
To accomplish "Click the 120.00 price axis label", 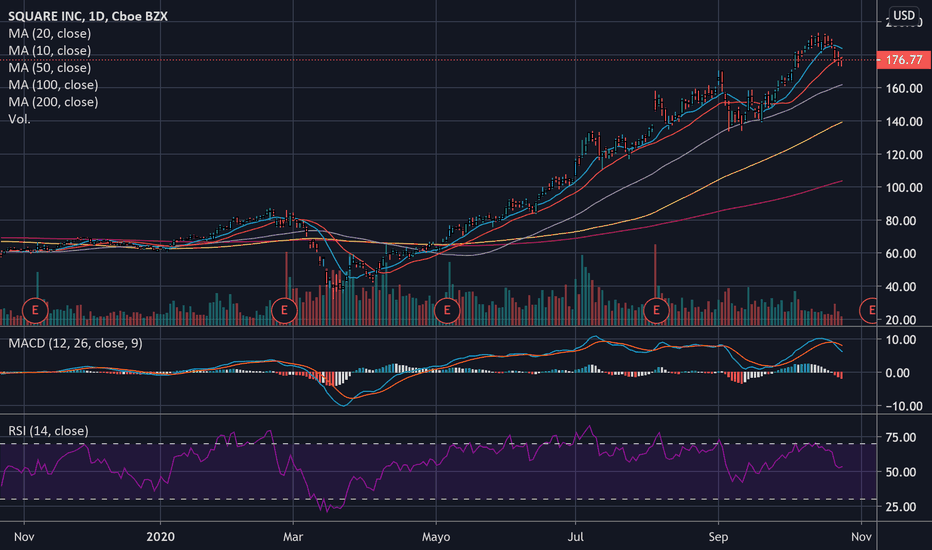I will pos(903,155).
